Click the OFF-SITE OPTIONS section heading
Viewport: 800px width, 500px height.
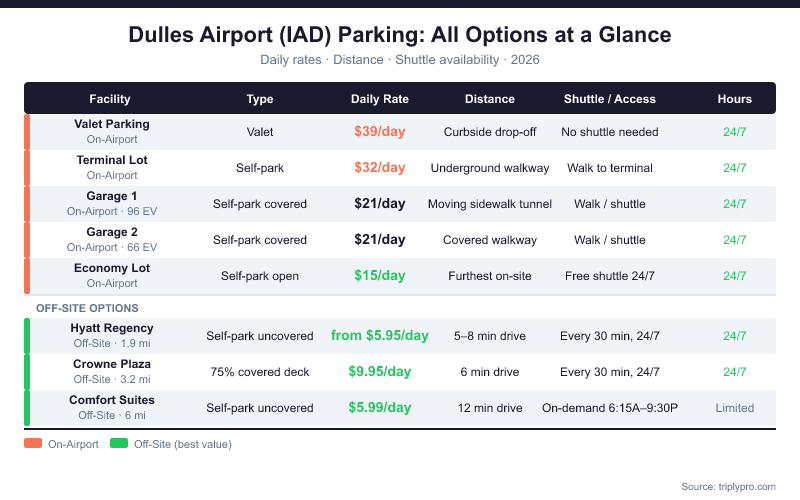87,308
